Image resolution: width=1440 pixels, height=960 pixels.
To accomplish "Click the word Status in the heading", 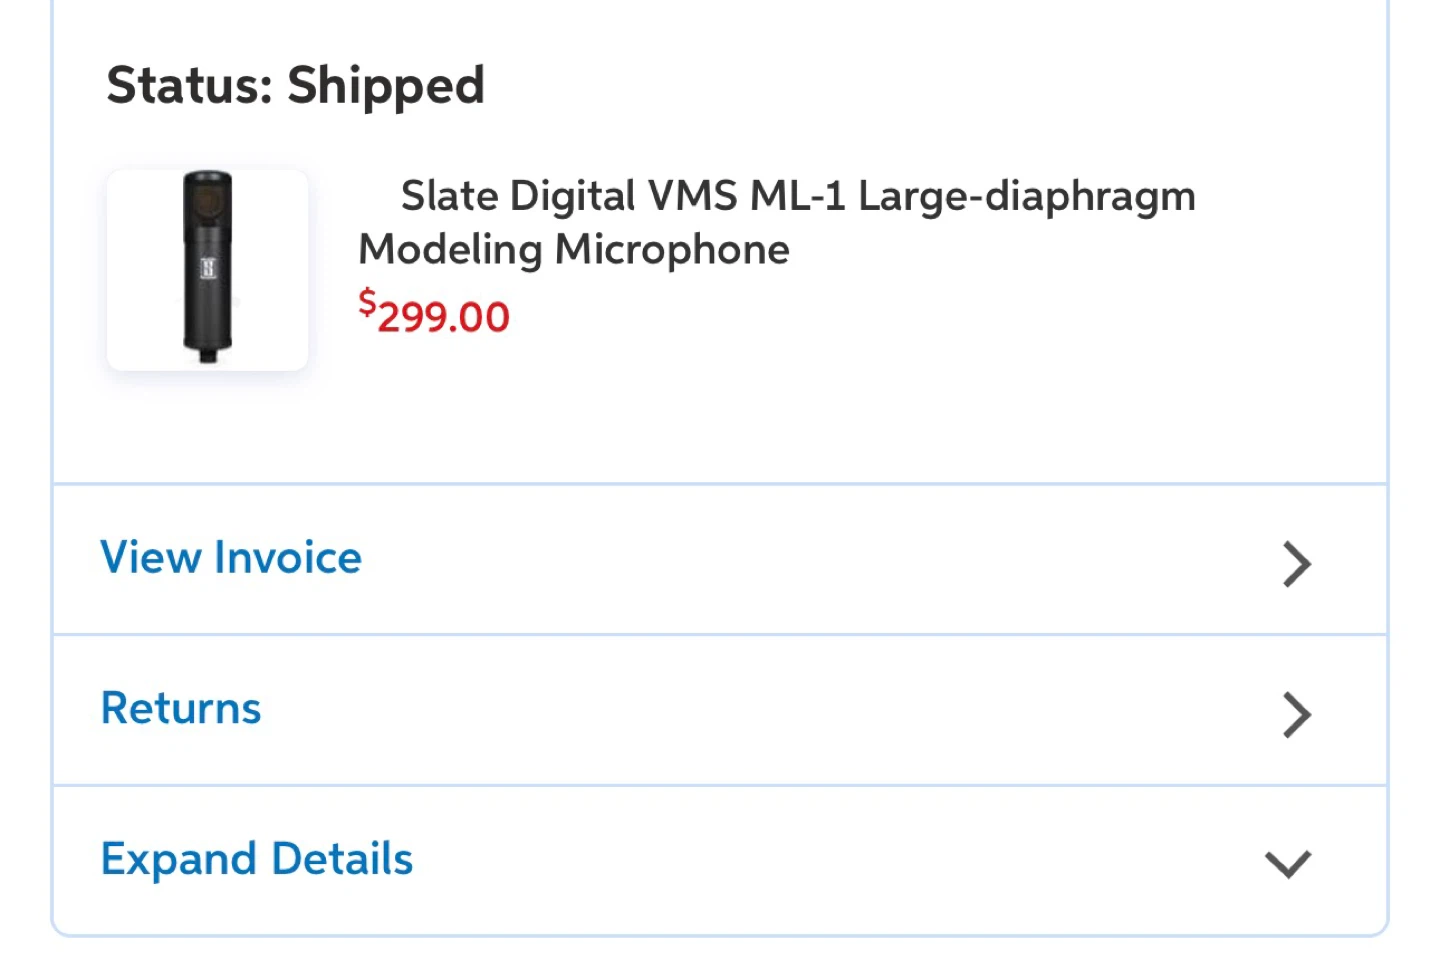I will [189, 85].
